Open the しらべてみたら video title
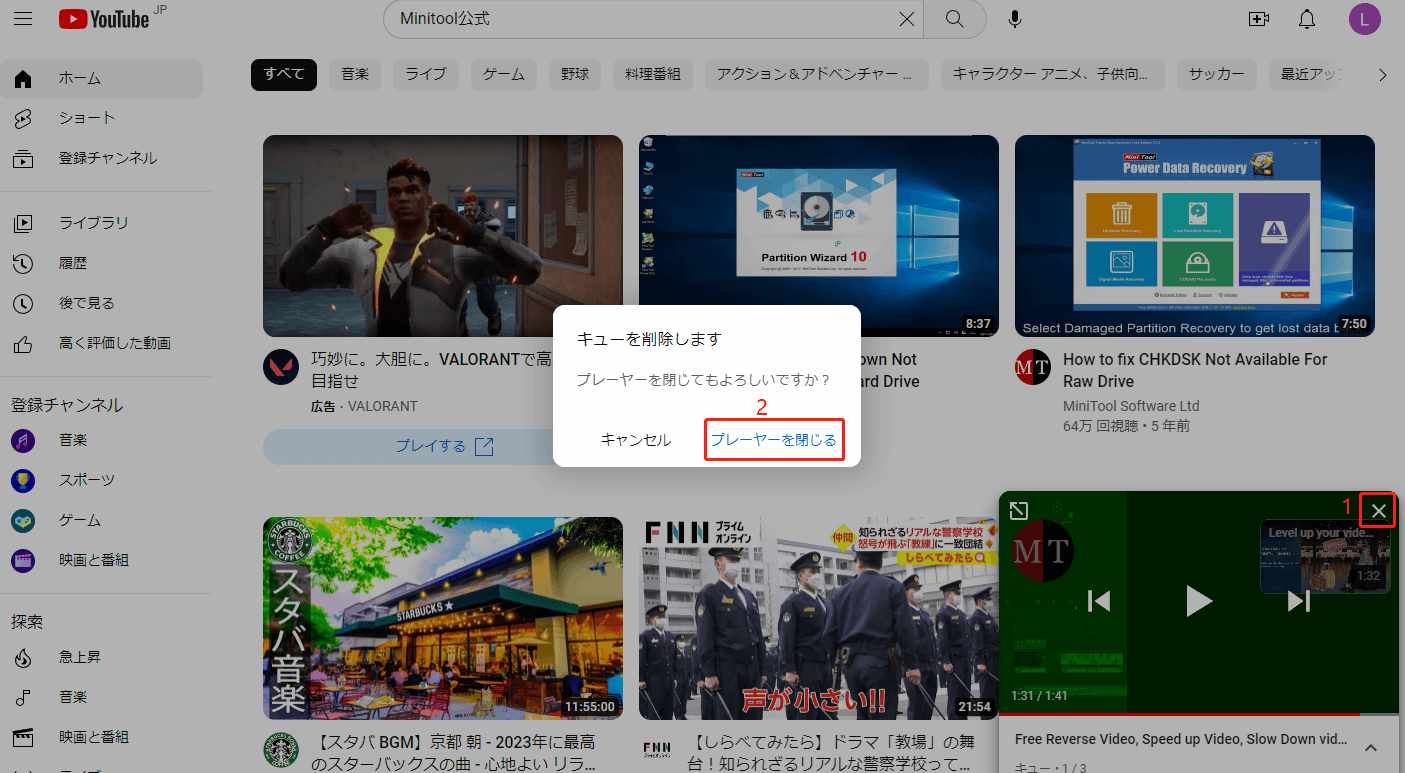This screenshot has height=773, width=1405. 829,753
